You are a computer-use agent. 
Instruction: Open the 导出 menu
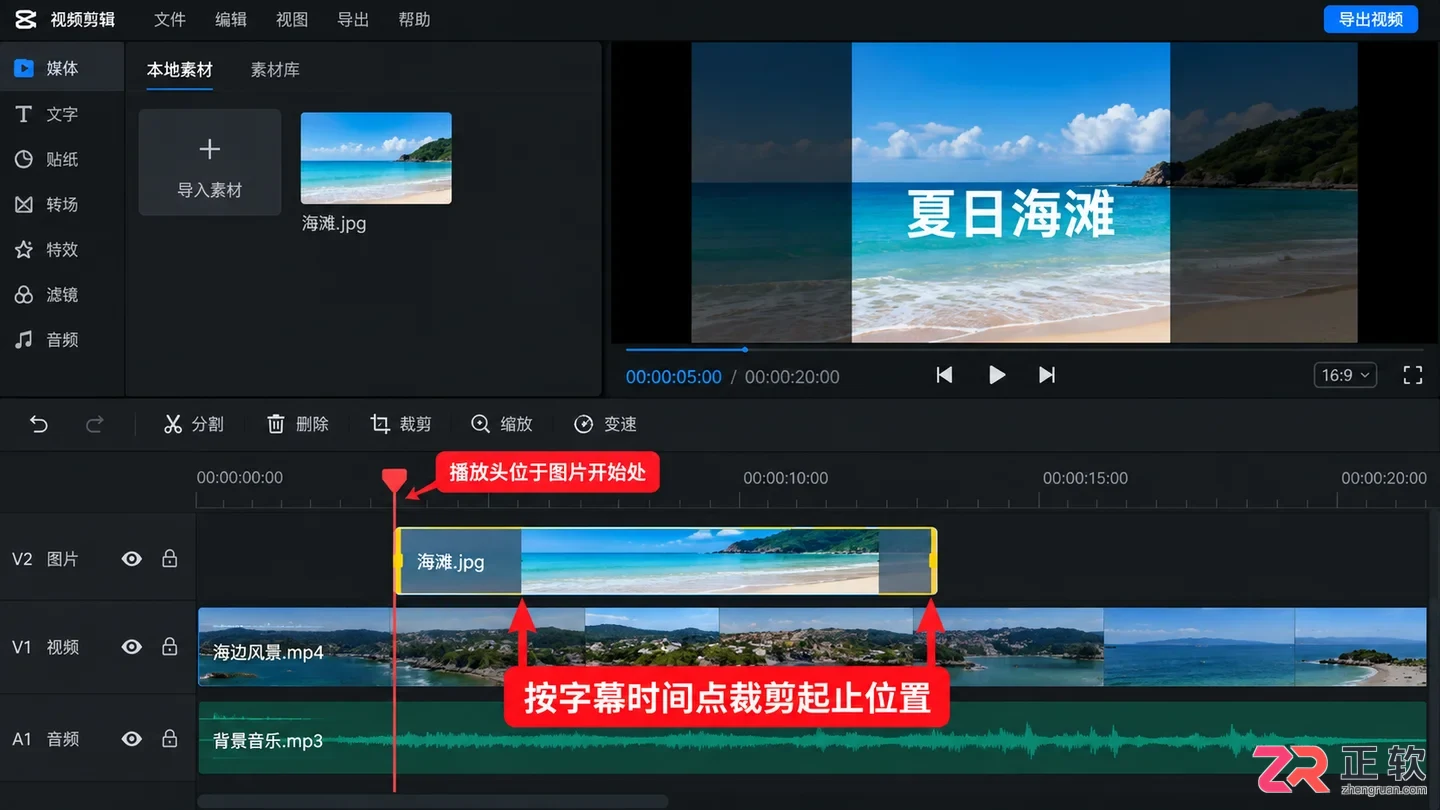point(353,19)
